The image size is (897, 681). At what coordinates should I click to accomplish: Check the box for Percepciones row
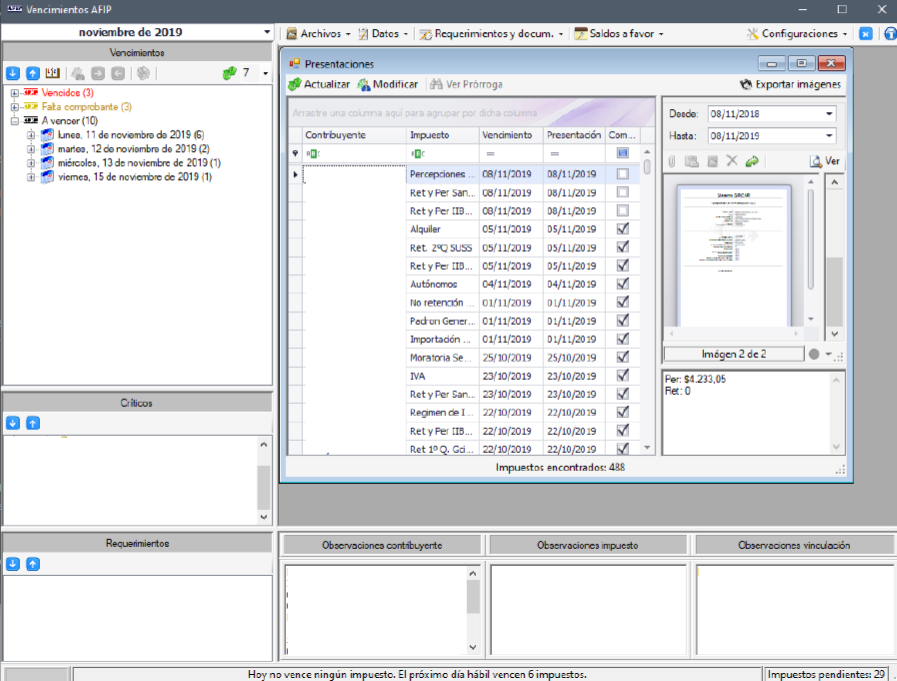pyautogui.click(x=623, y=174)
